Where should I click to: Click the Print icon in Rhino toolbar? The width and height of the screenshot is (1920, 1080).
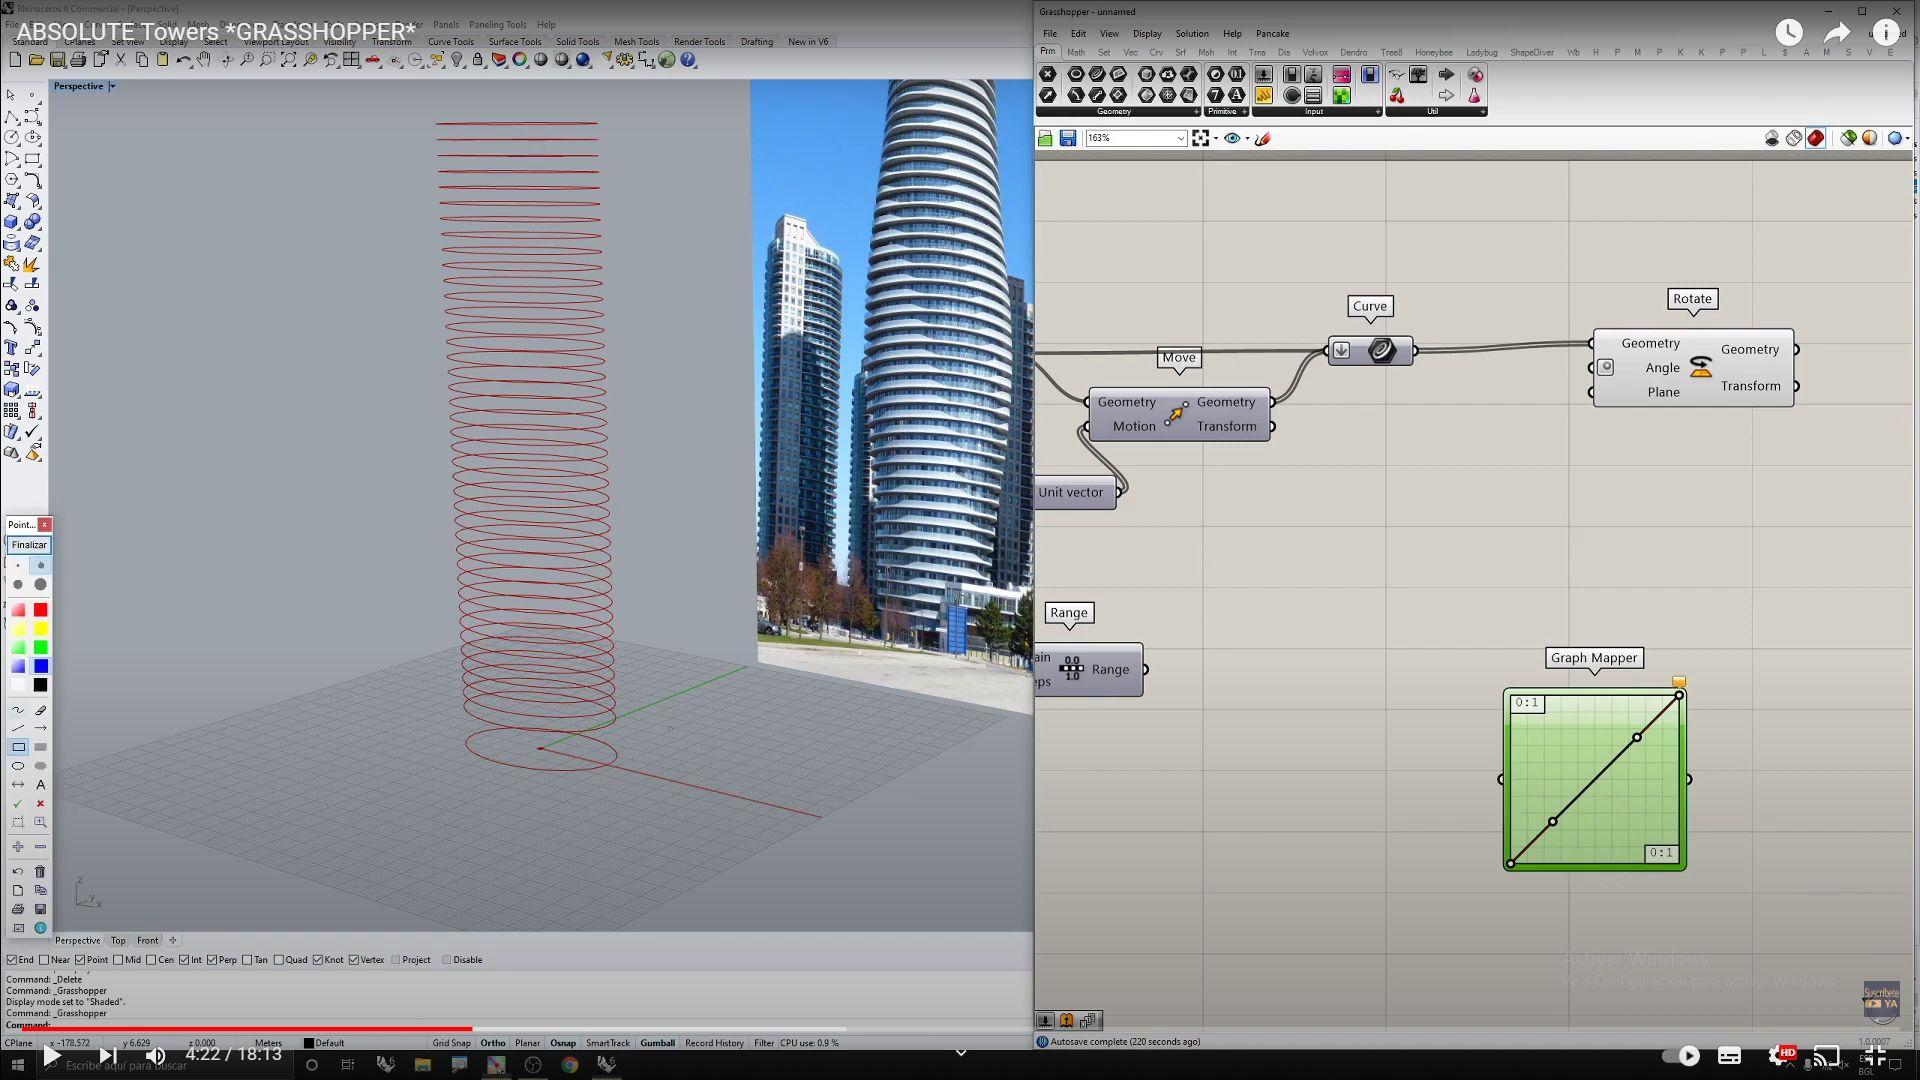(78, 60)
